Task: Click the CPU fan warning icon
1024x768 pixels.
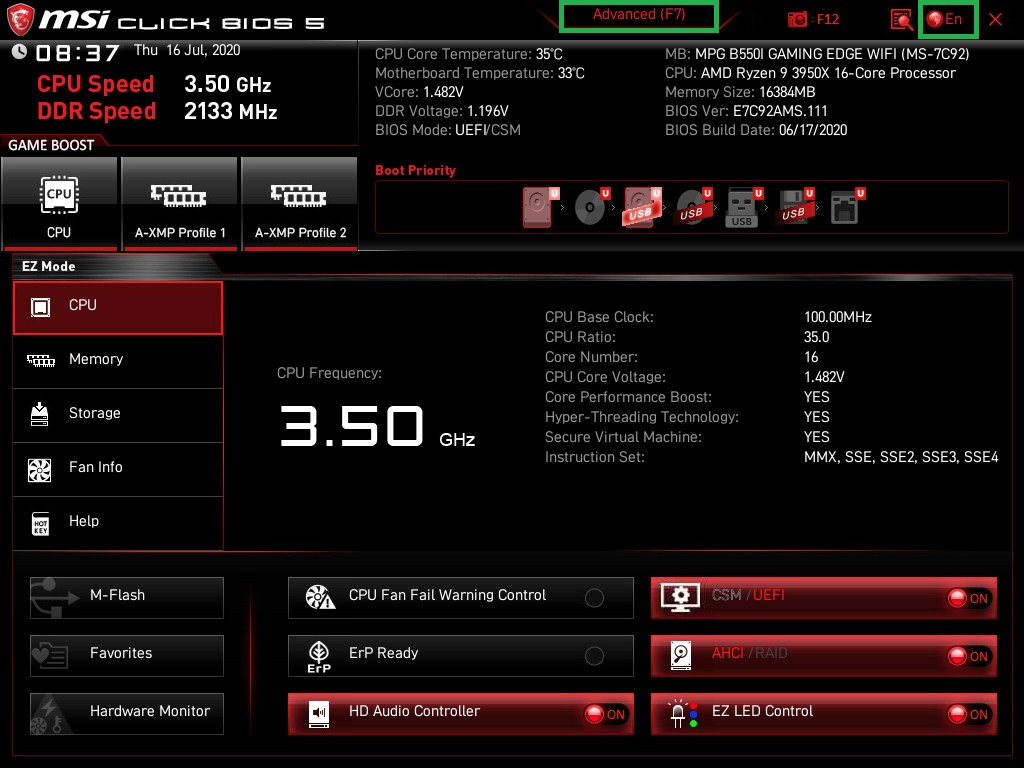Action: 321,597
